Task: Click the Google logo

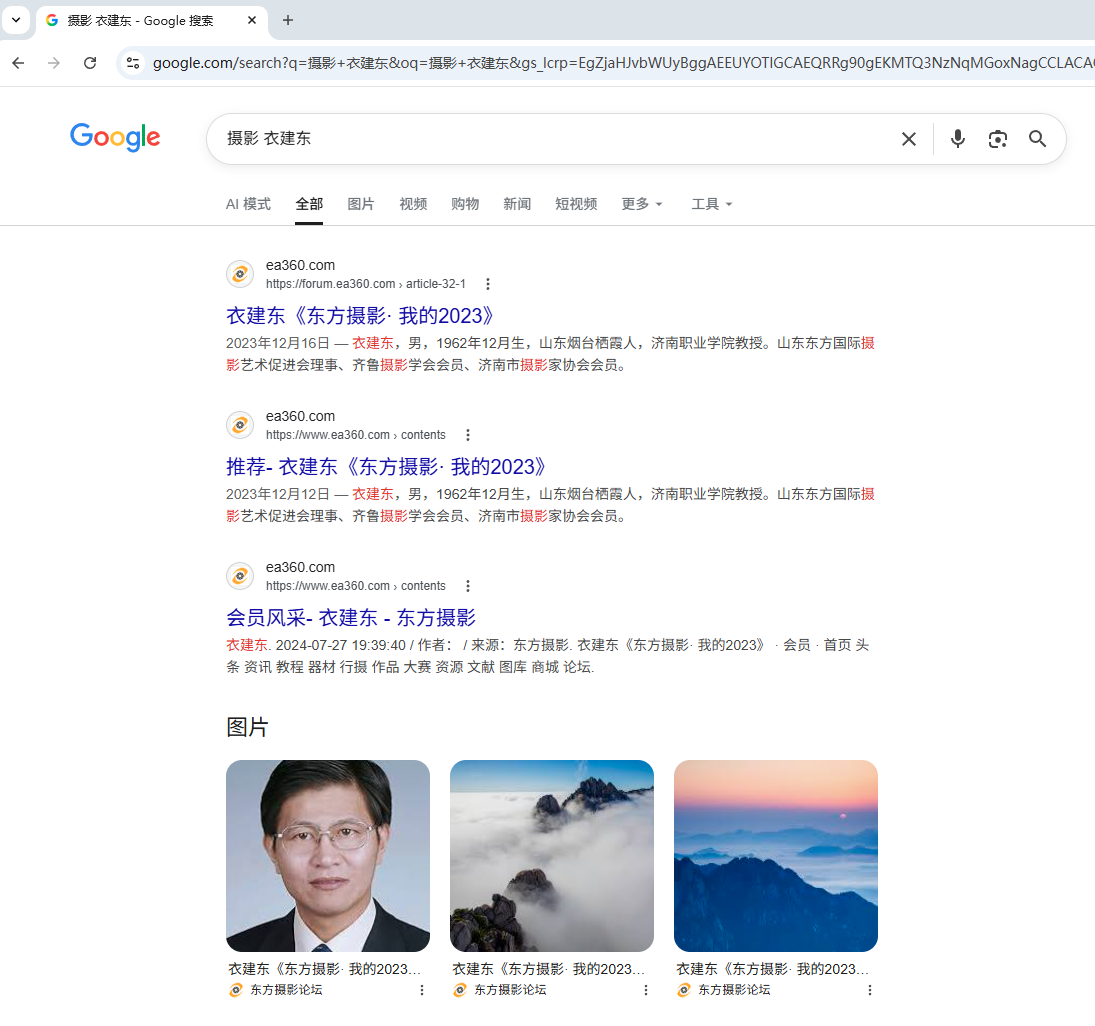Action: tap(114, 137)
